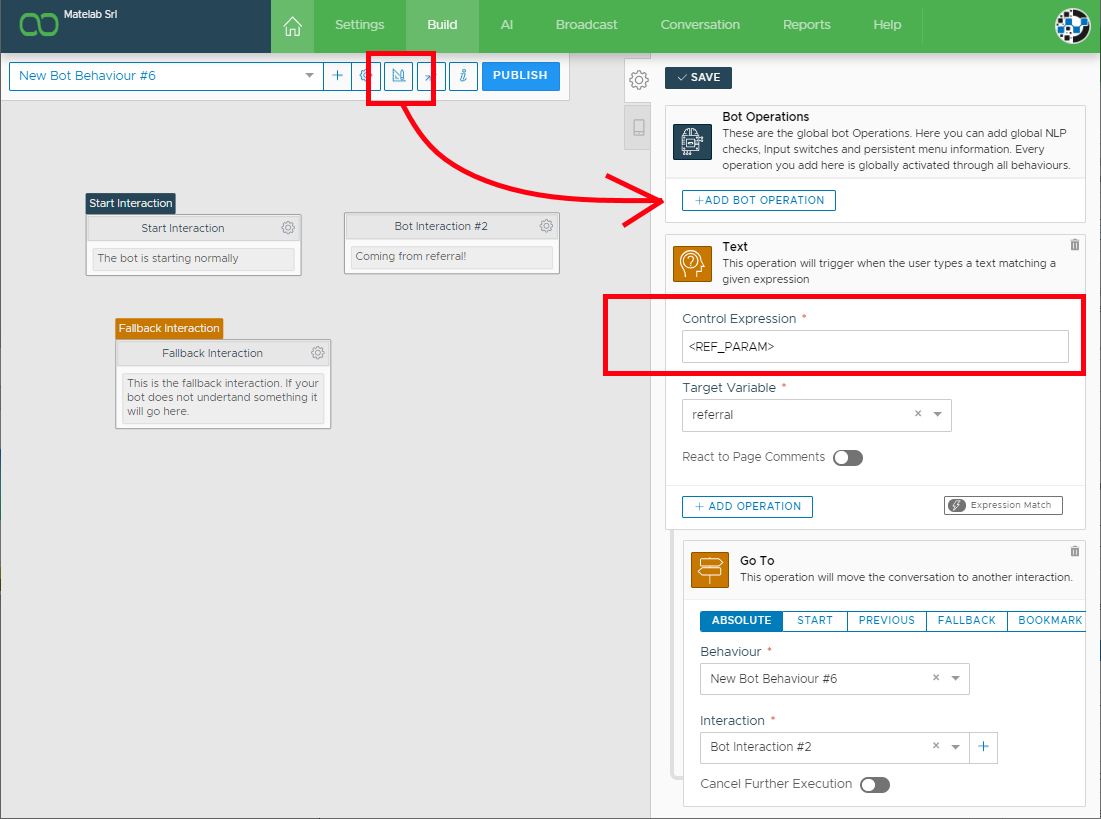Open the bot operations ruler icon
This screenshot has width=1101, height=819.
[x=399, y=76]
